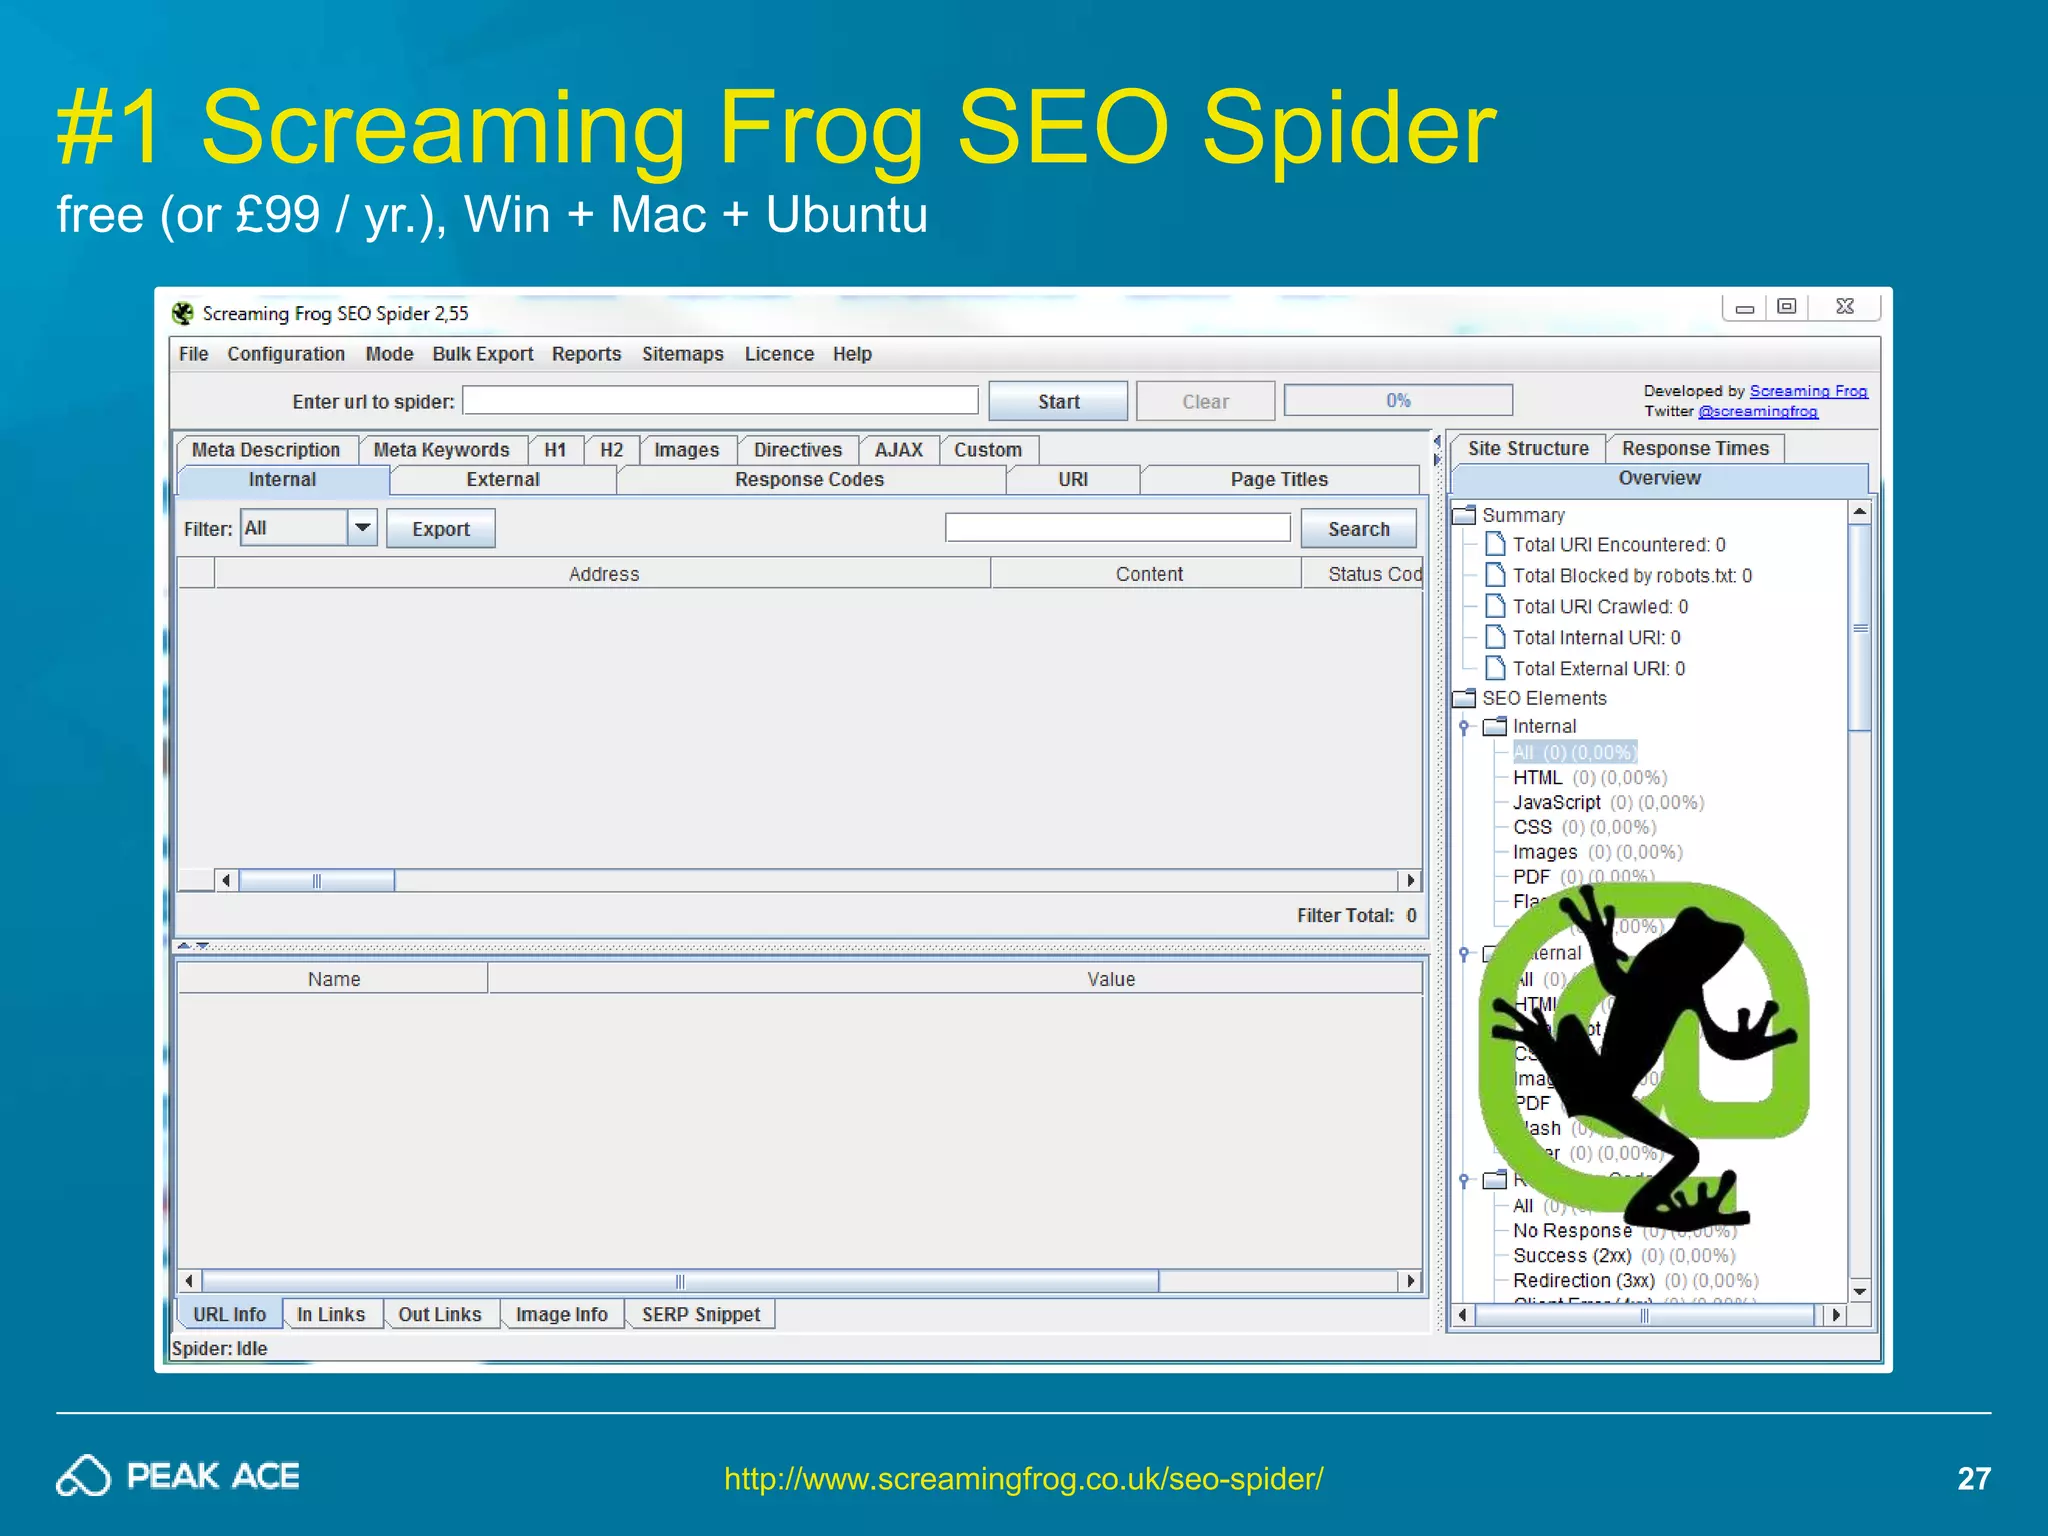Open the Sitemaps menu
The height and width of the screenshot is (1536, 2048).
click(683, 354)
